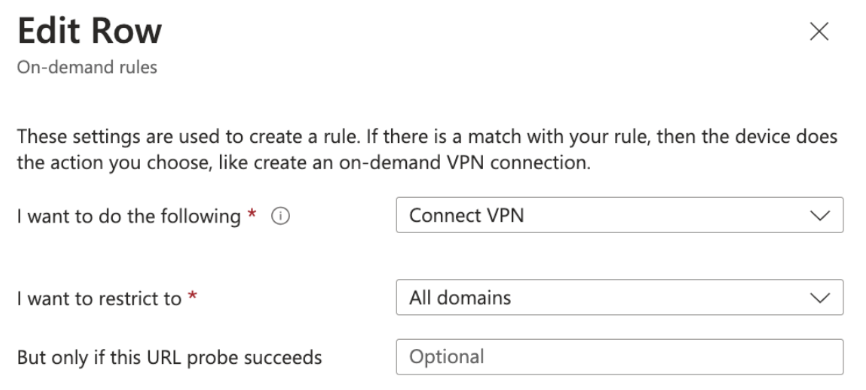Click the red asterisk after 'do the following'
Image resolution: width=866 pixels, height=390 pixels.
[x=252, y=213]
